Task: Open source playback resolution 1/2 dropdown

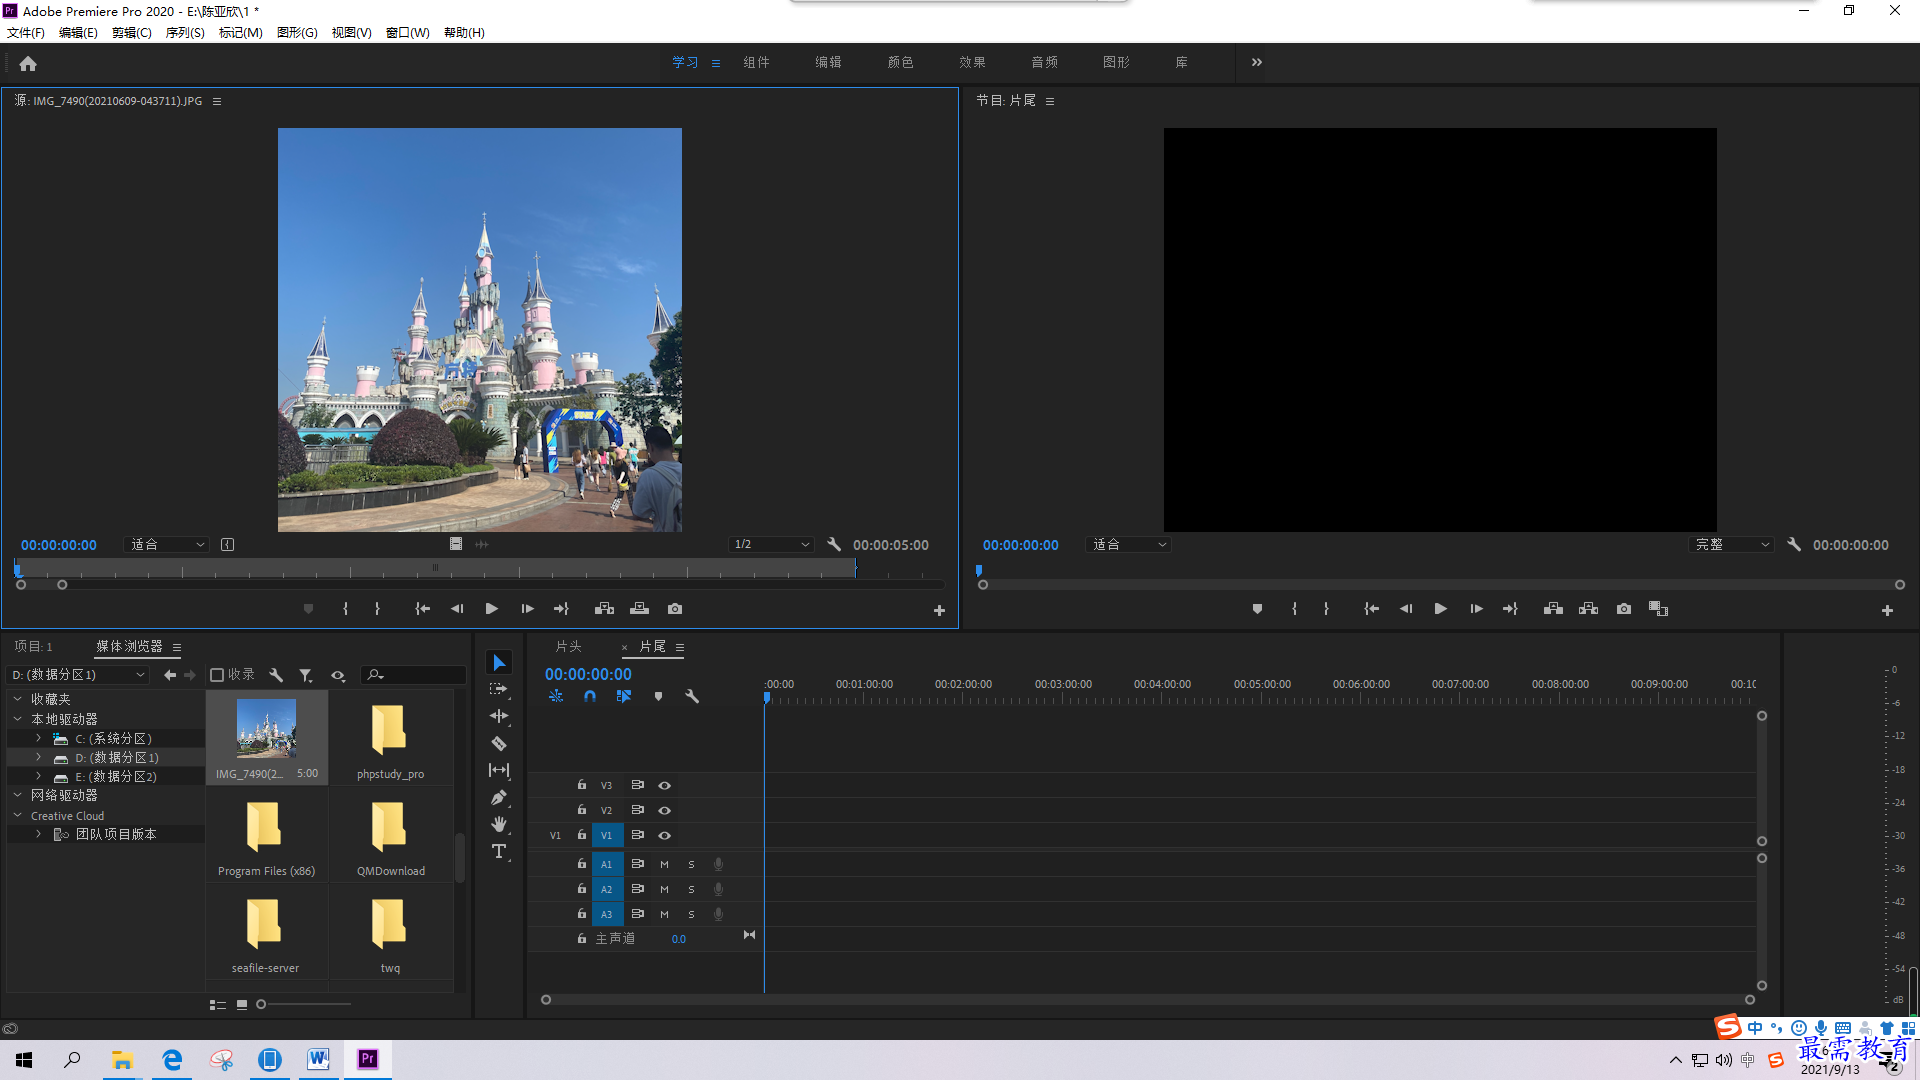Action: 770,544
